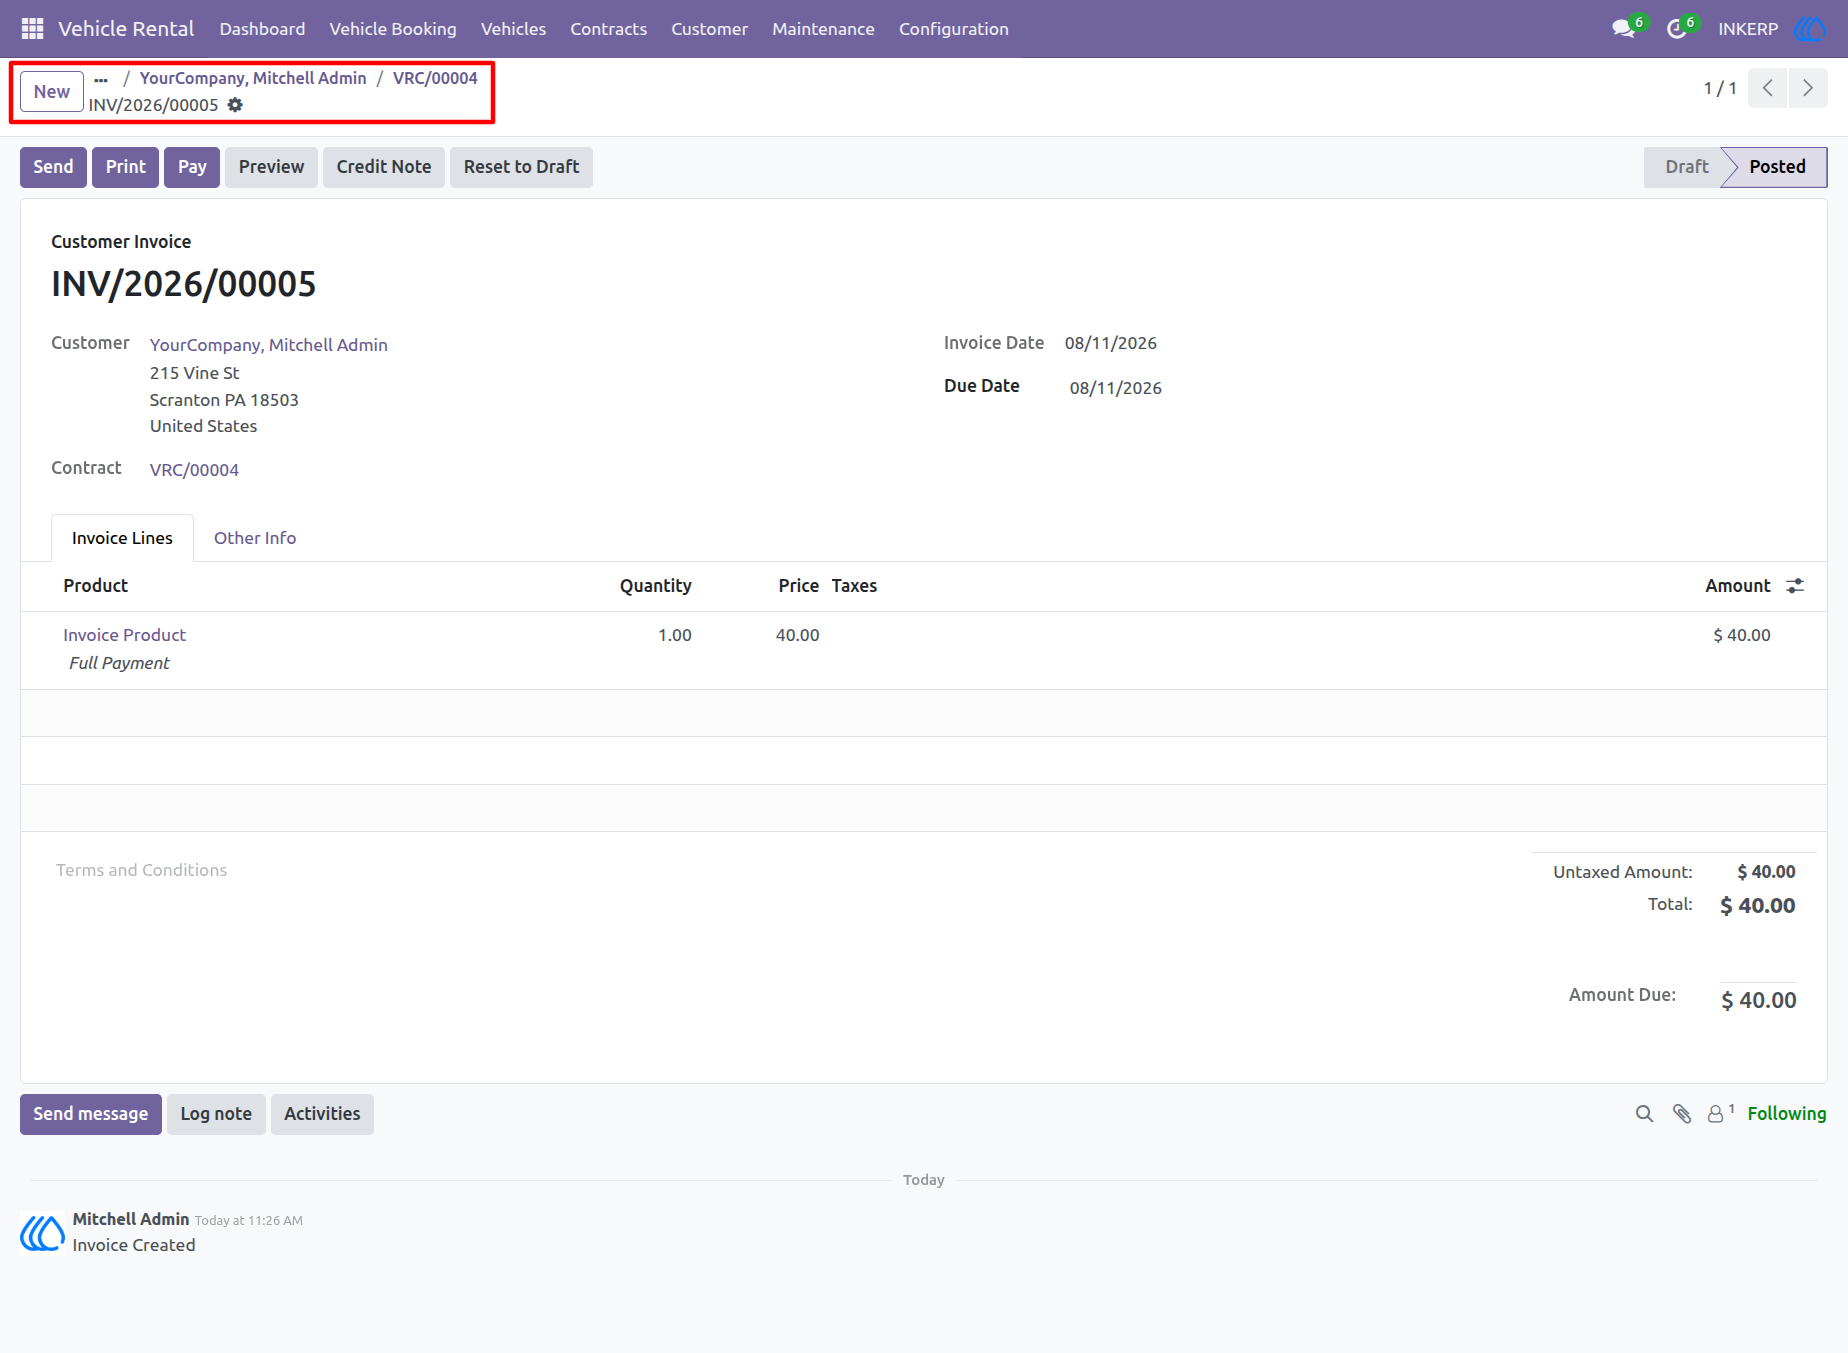
Task: Open the Contract VRC/00004 link
Action: (x=194, y=470)
